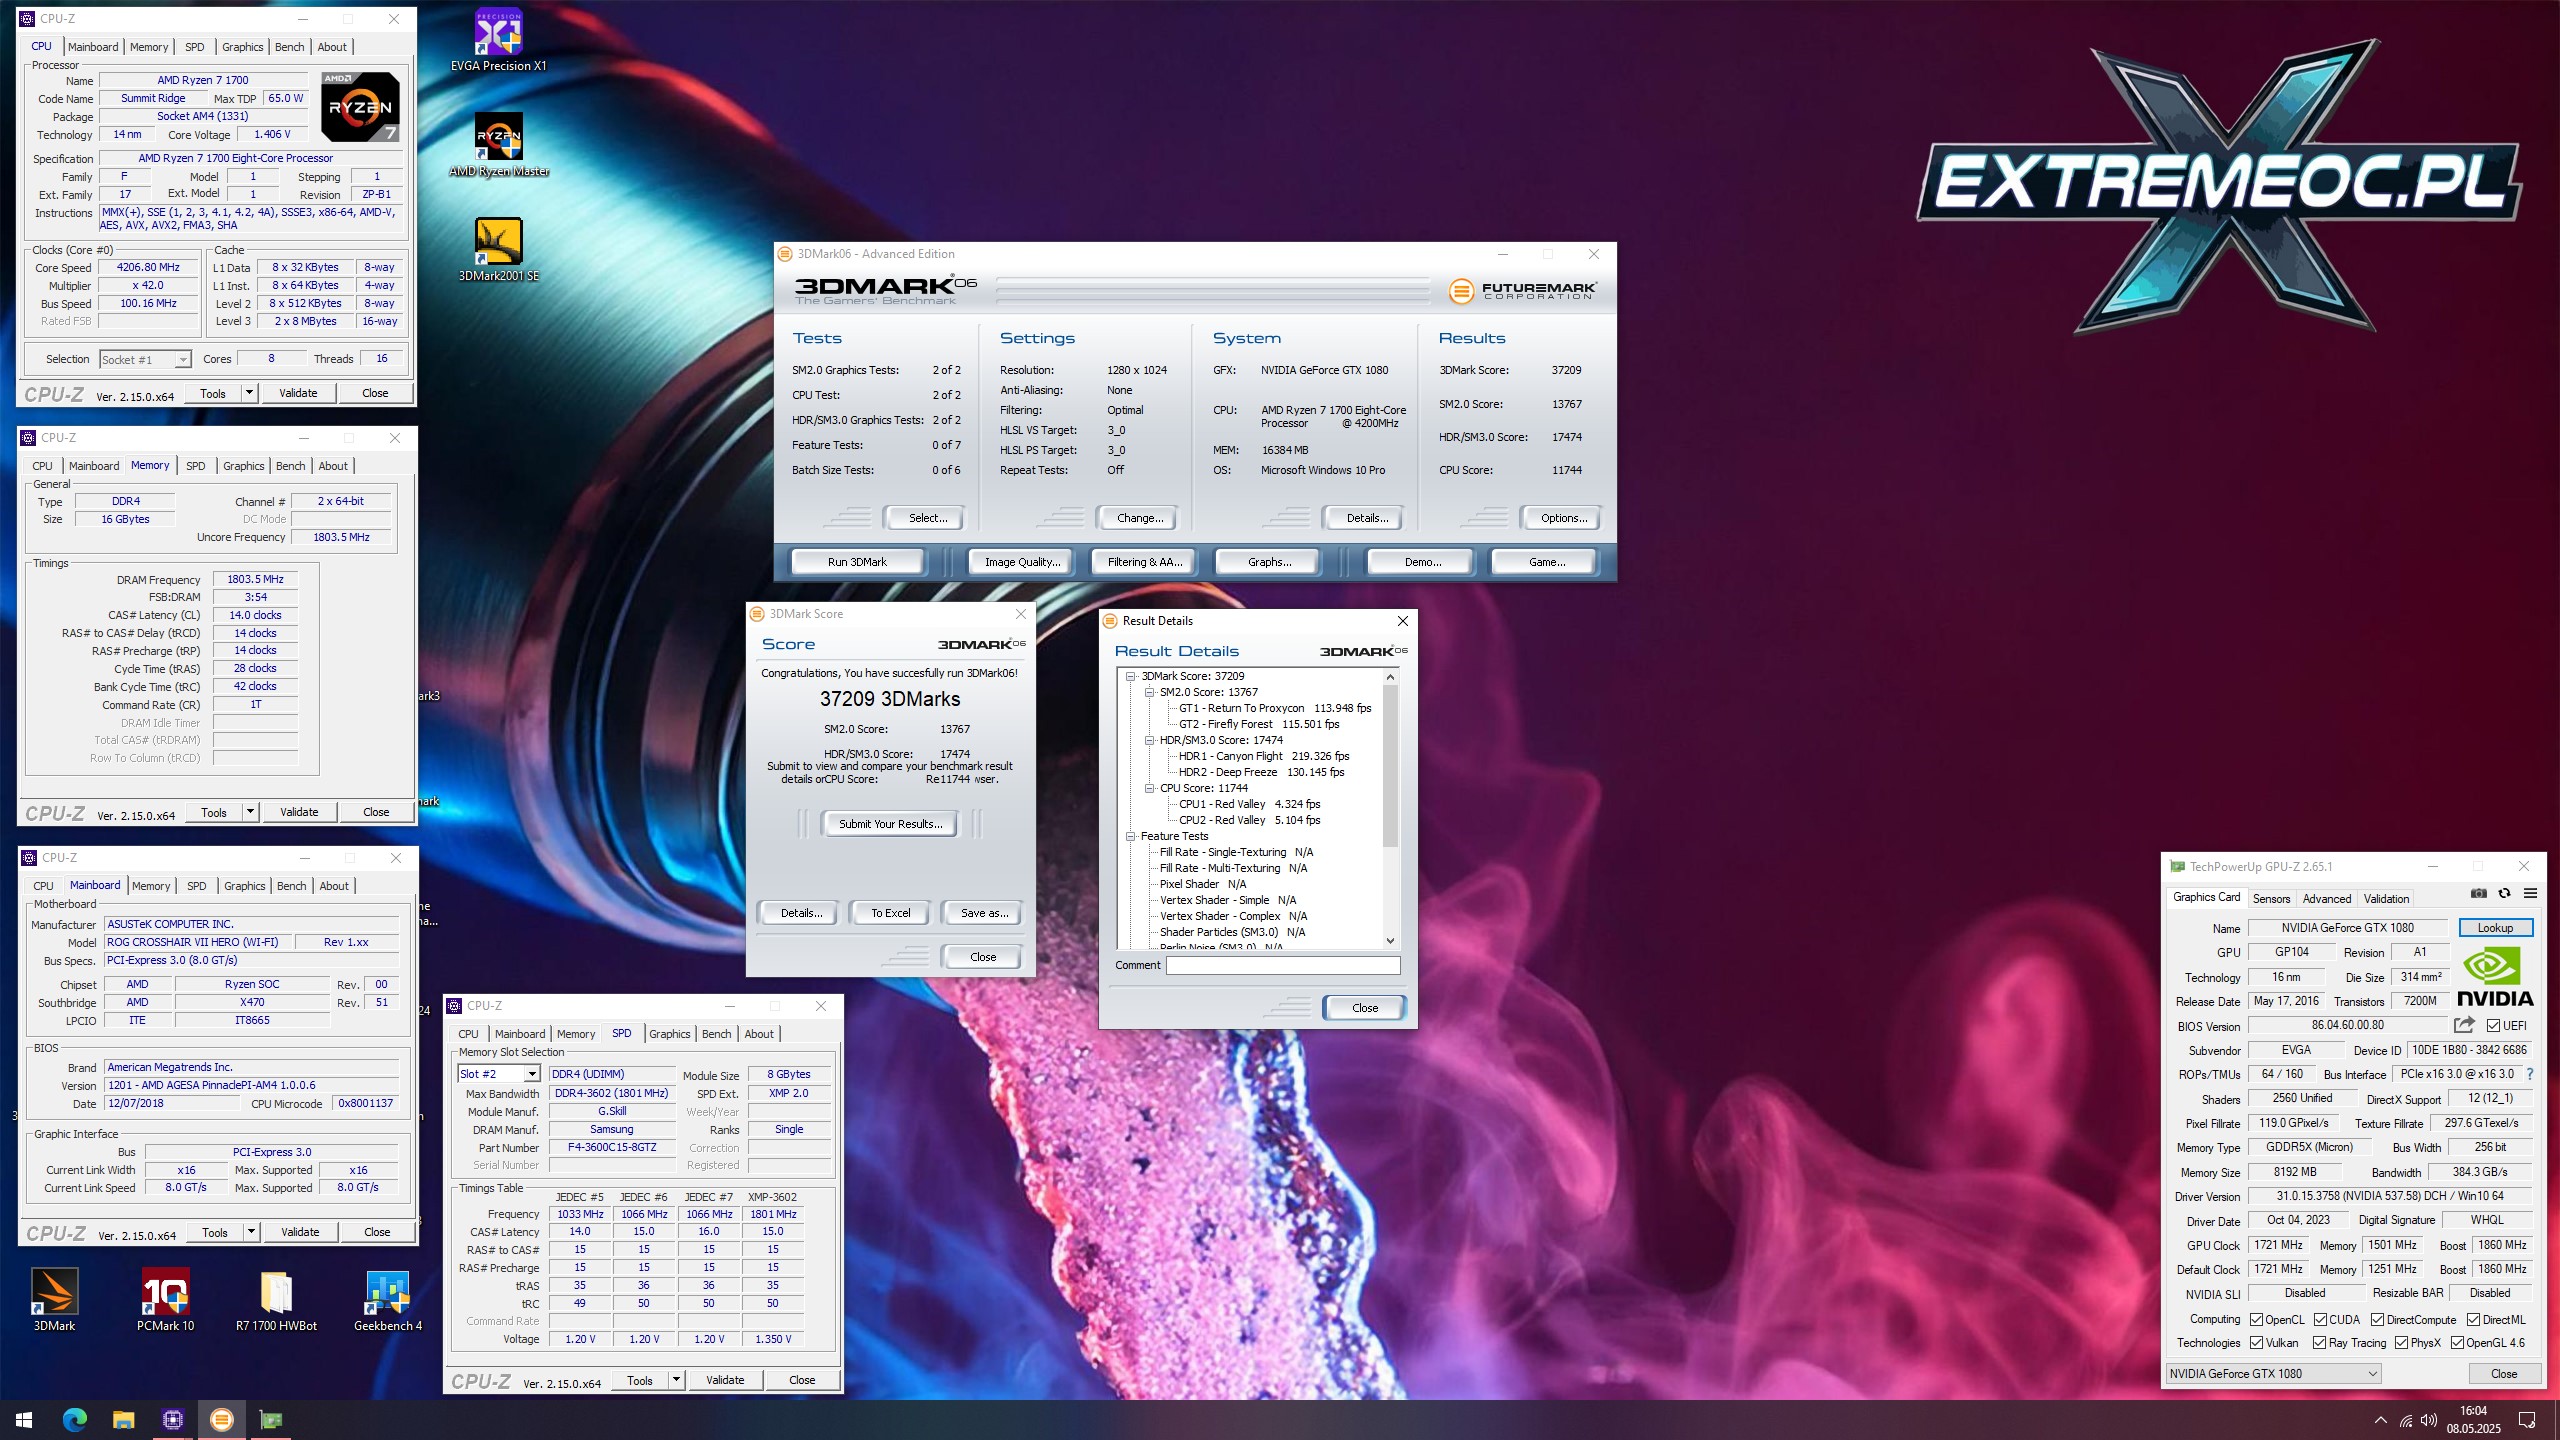Click To Excel button
The height and width of the screenshot is (1440, 2560).
(890, 913)
